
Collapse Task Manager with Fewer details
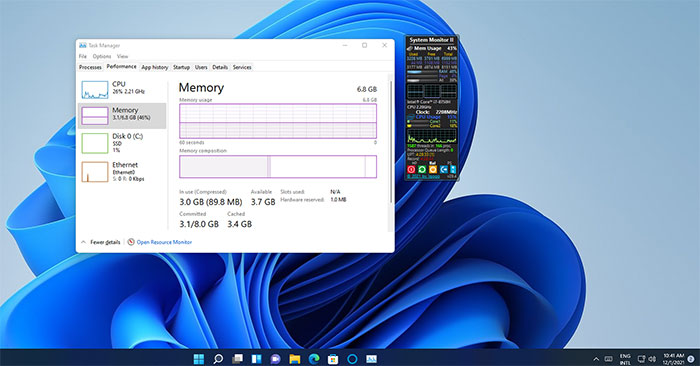click(101, 242)
